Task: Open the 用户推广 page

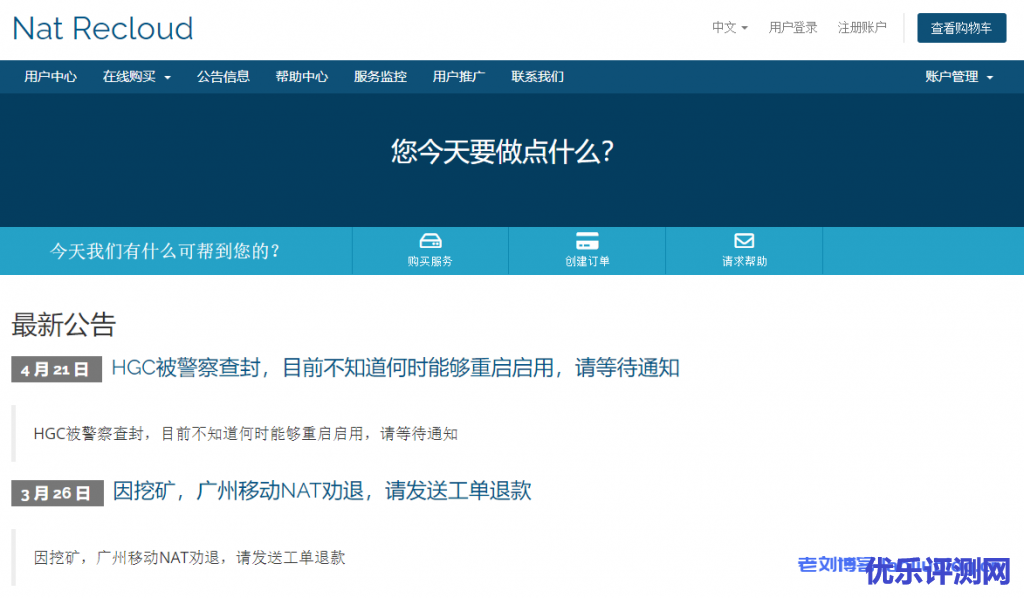Action: coord(459,77)
